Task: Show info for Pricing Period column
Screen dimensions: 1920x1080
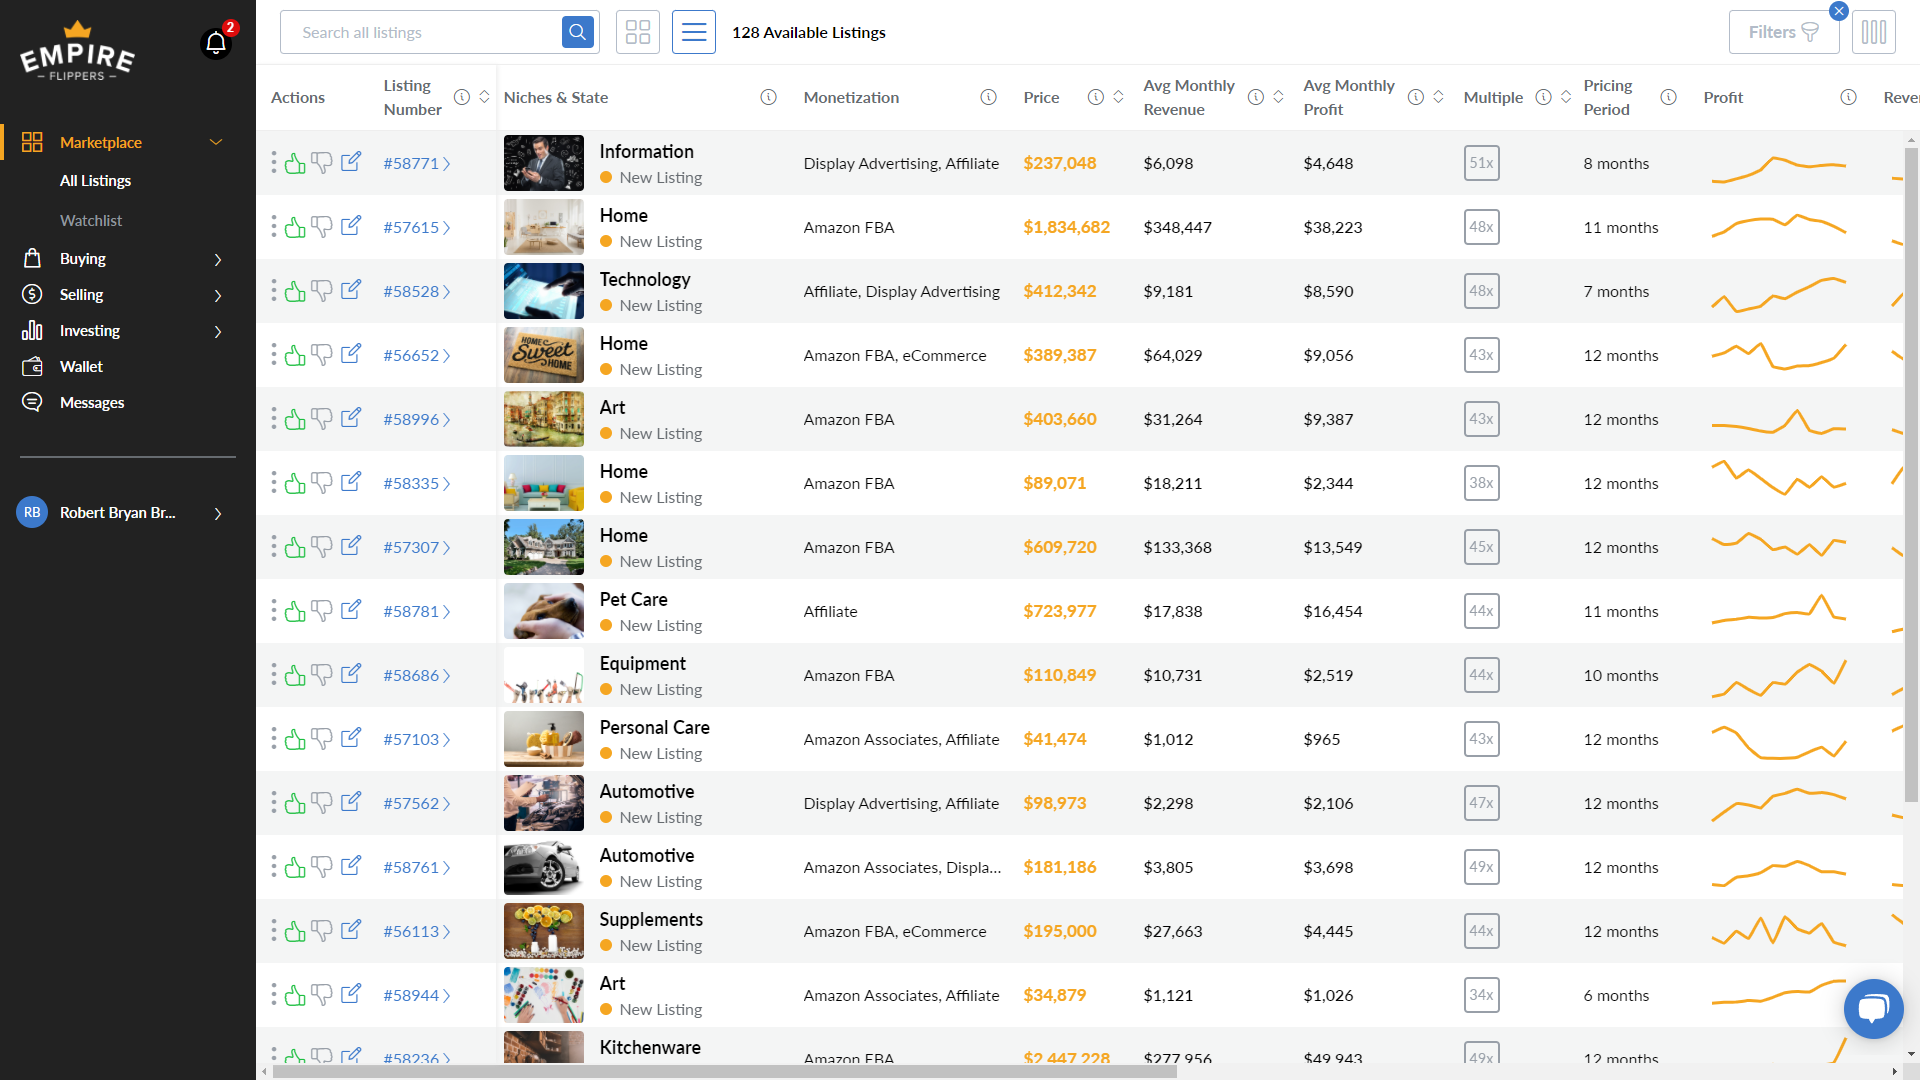Action: coord(1669,97)
